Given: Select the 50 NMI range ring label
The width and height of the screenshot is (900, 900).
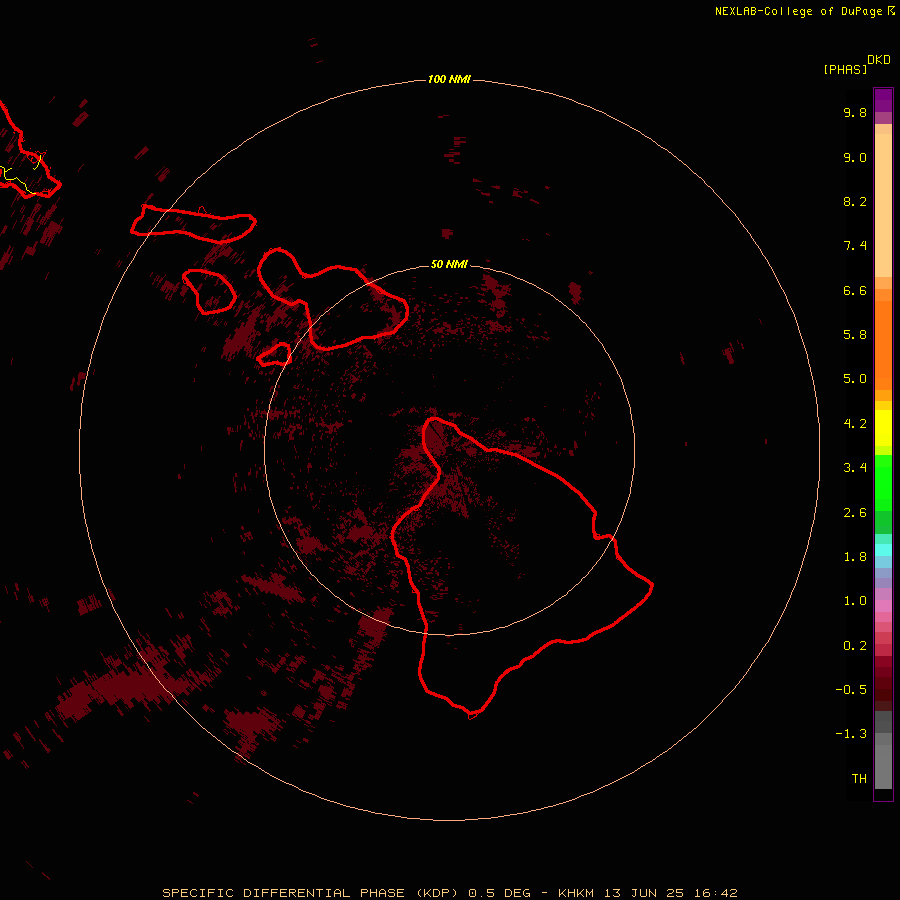Looking at the screenshot, I should click(449, 264).
